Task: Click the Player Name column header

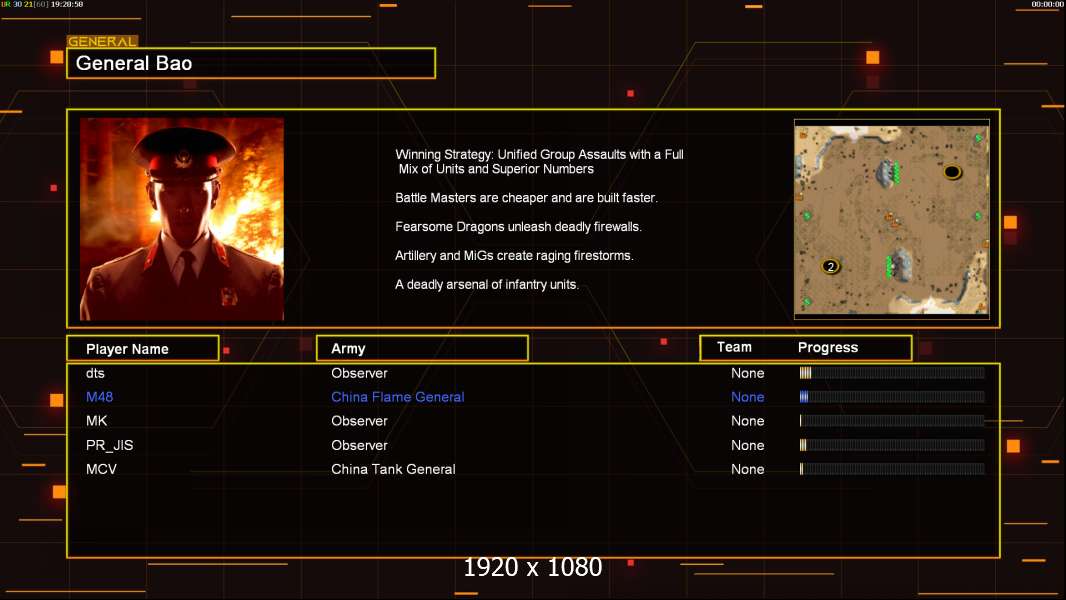Action: click(143, 349)
